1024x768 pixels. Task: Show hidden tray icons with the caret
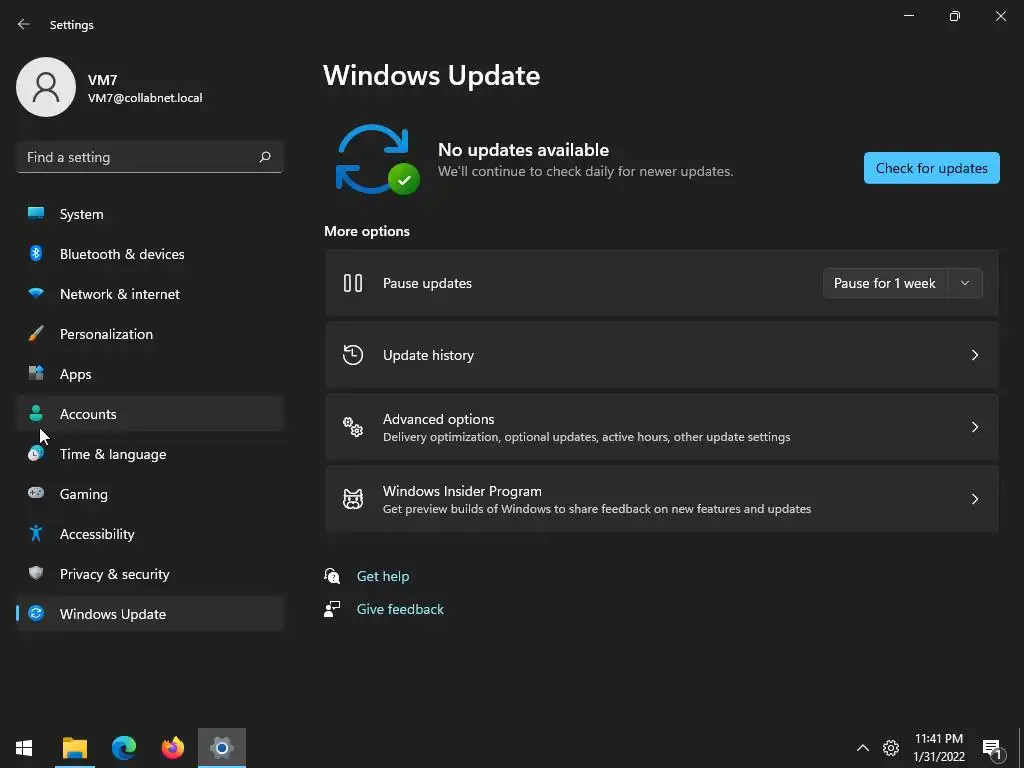click(863, 748)
